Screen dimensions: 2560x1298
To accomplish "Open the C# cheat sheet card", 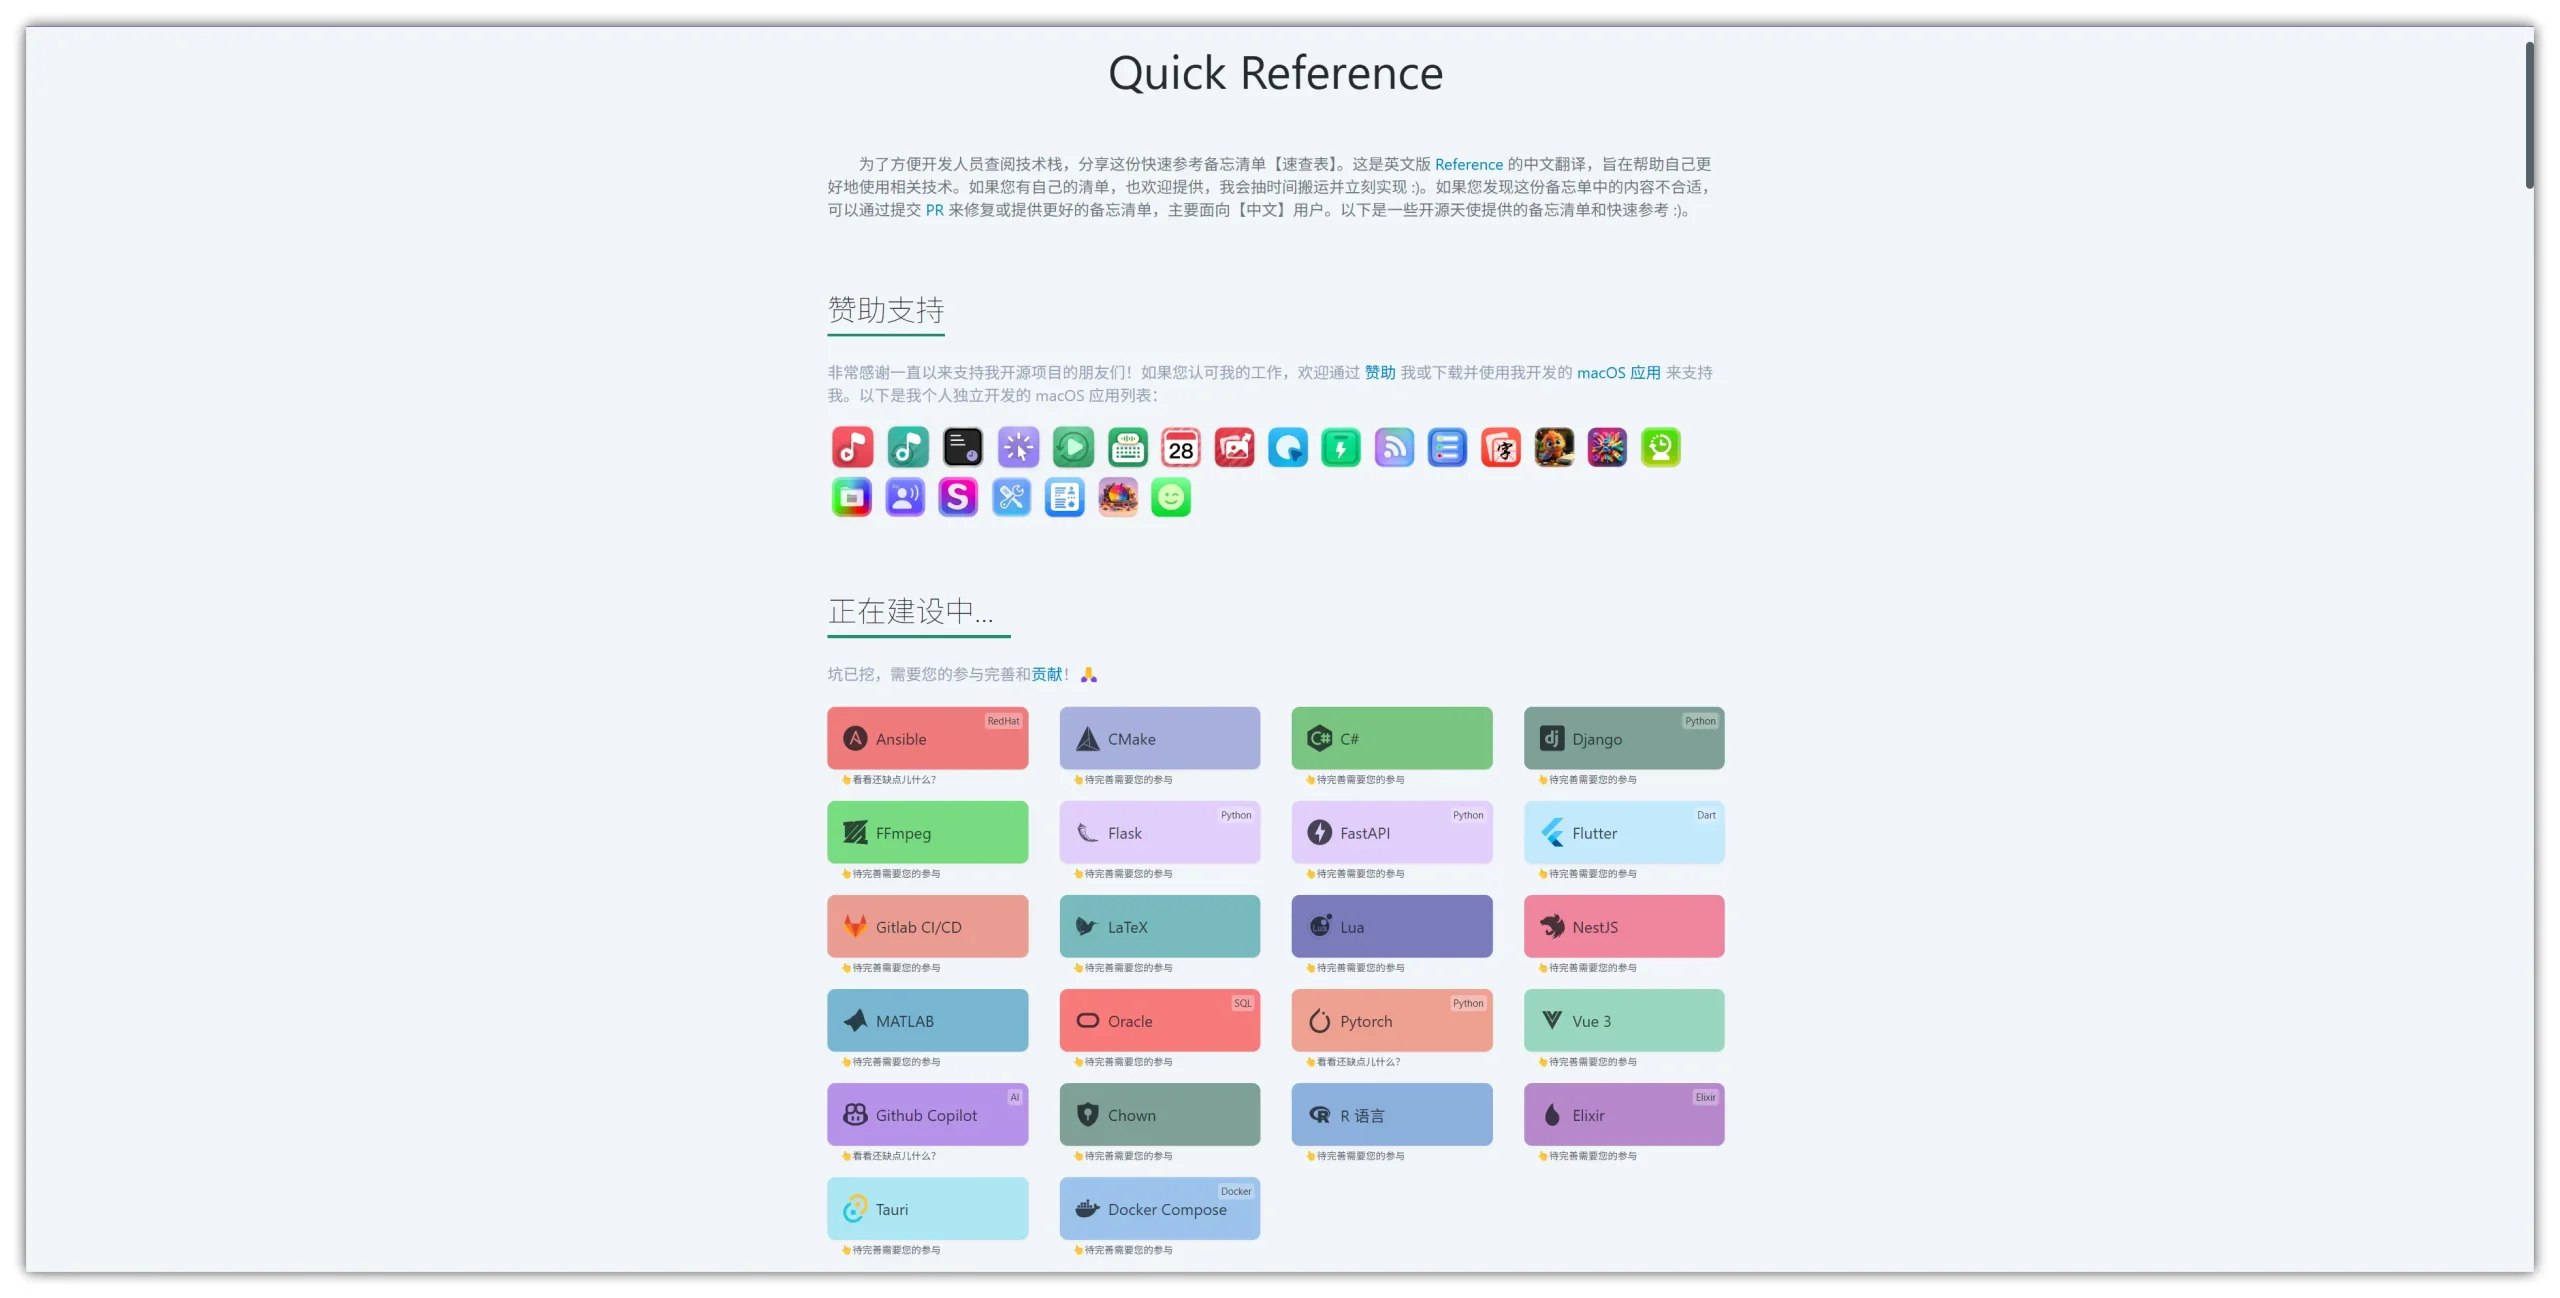I will (1391, 738).
